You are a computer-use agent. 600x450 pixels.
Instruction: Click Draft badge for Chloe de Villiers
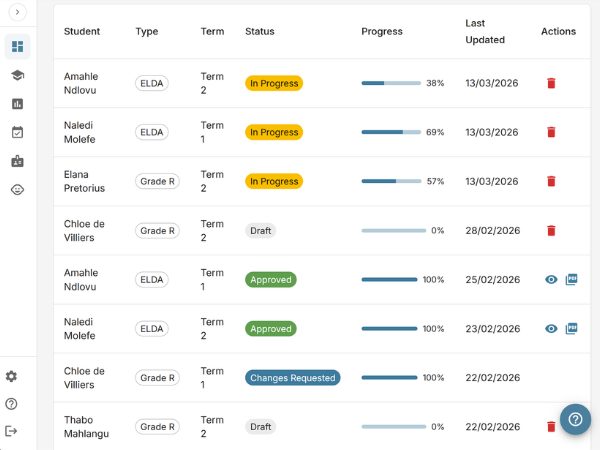[x=261, y=231]
